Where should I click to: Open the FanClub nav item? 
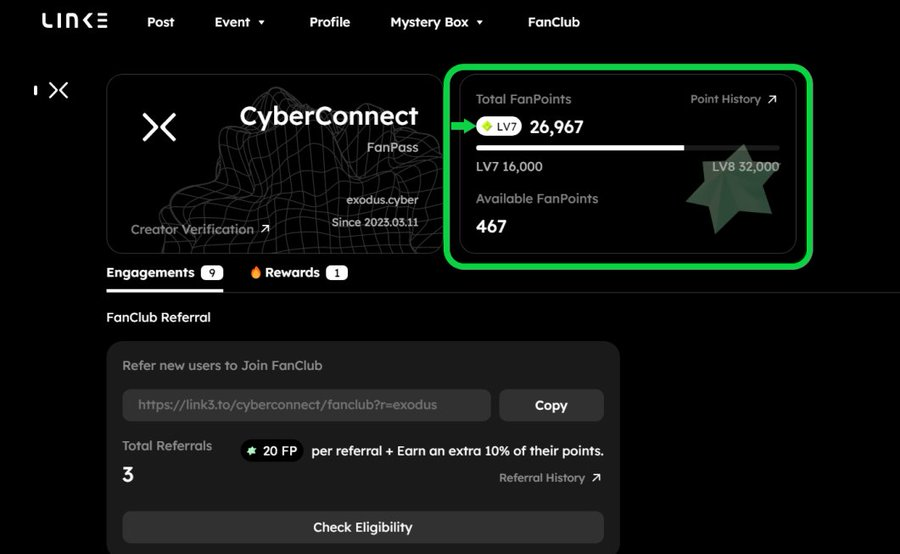point(553,22)
